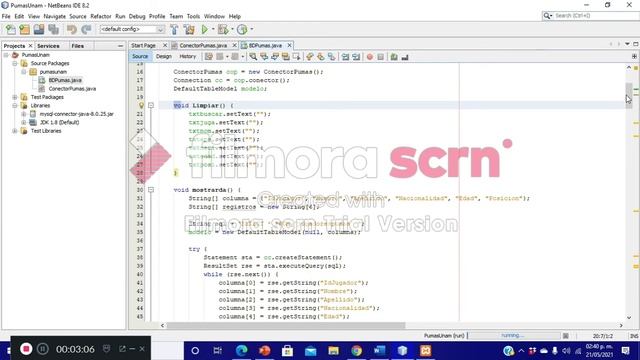This screenshot has height=360, width=640.
Task: Click the Last Edit icon in editor toolbar
Action: pos(209,57)
